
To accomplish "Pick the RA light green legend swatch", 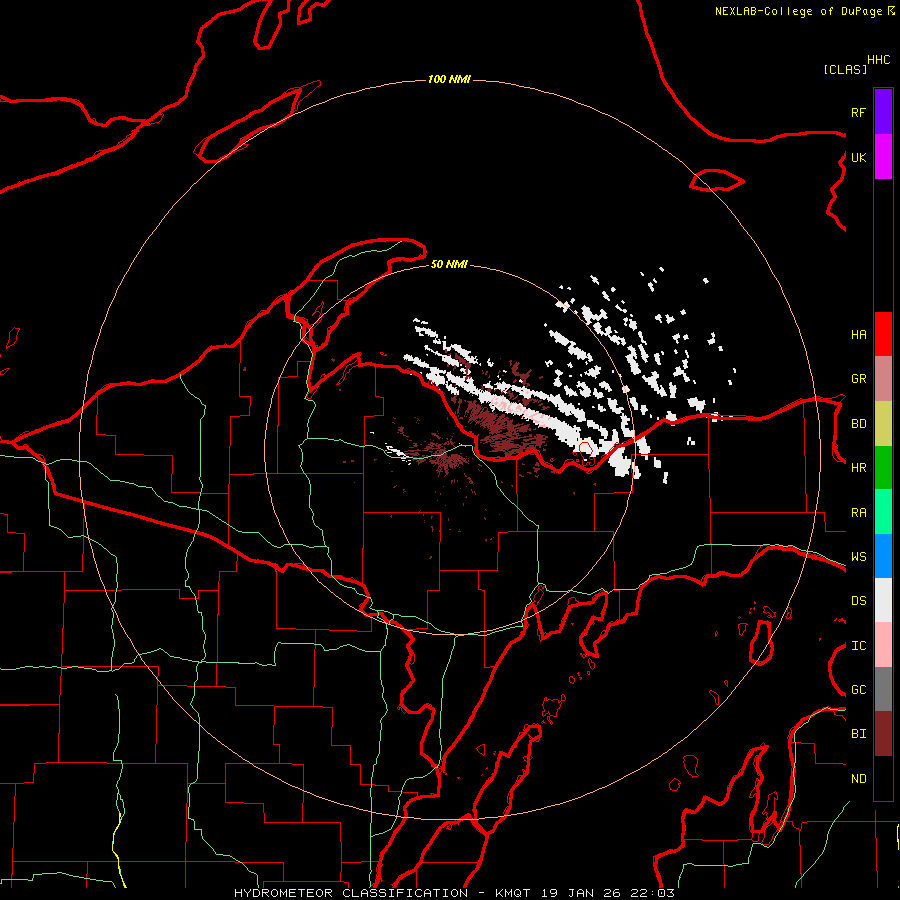I will tap(883, 512).
